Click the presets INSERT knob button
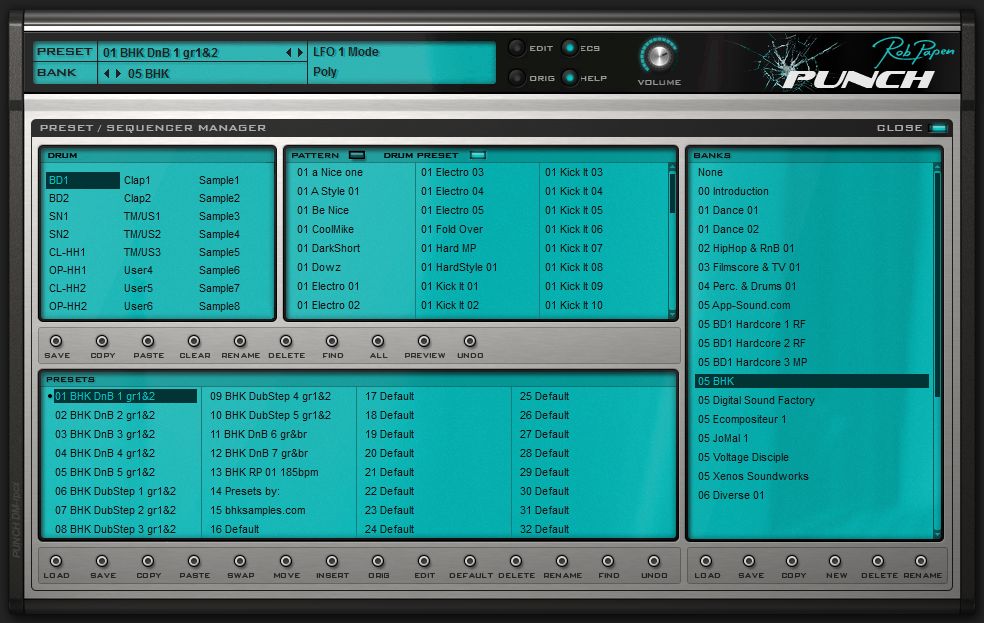Screen dimensions: 984x623 [332, 561]
